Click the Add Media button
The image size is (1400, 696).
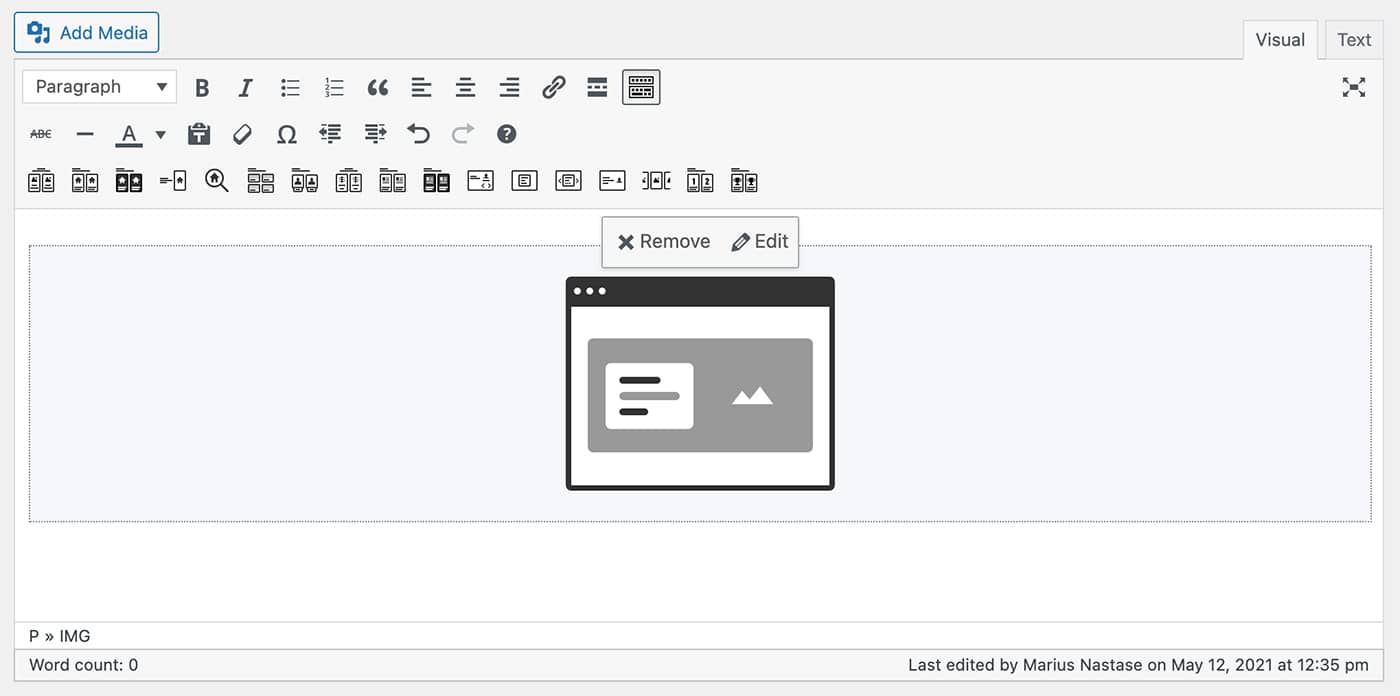(x=87, y=33)
